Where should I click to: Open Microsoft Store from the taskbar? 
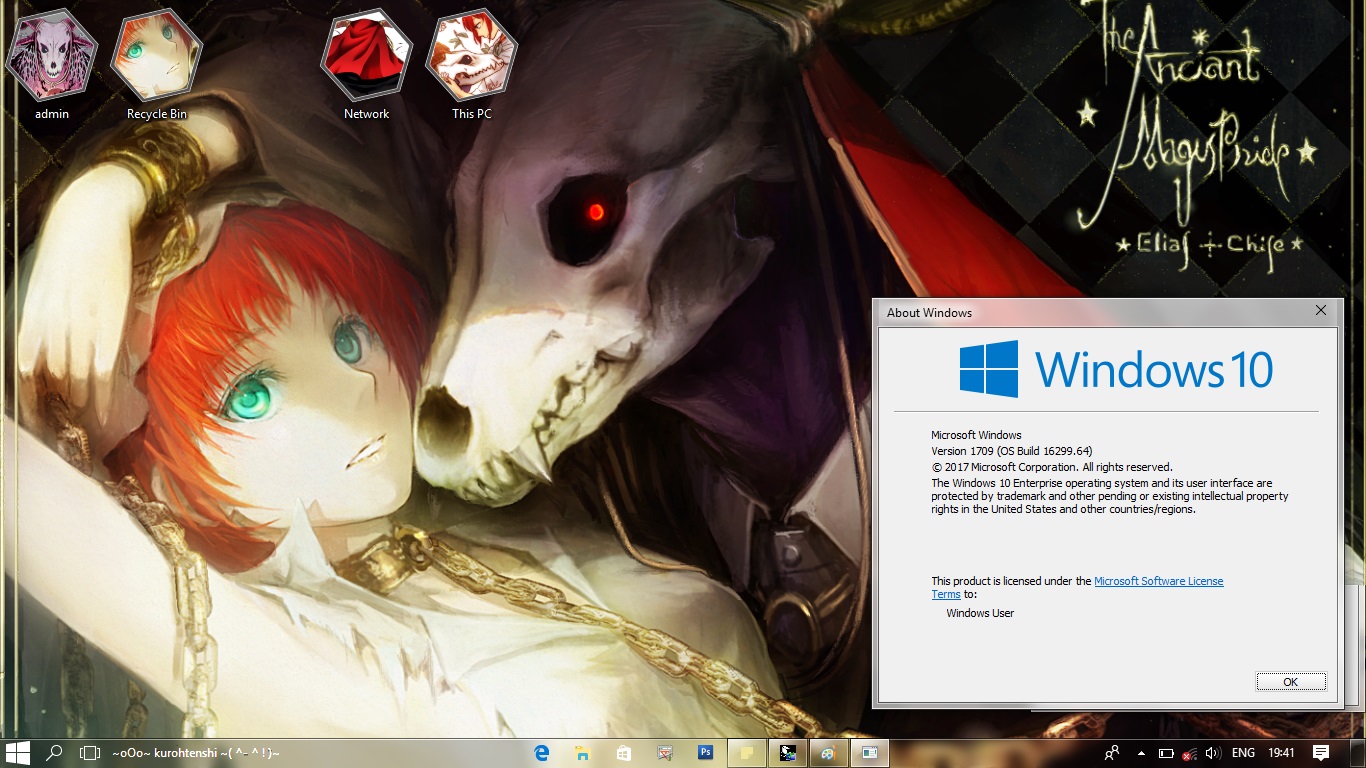tap(624, 753)
